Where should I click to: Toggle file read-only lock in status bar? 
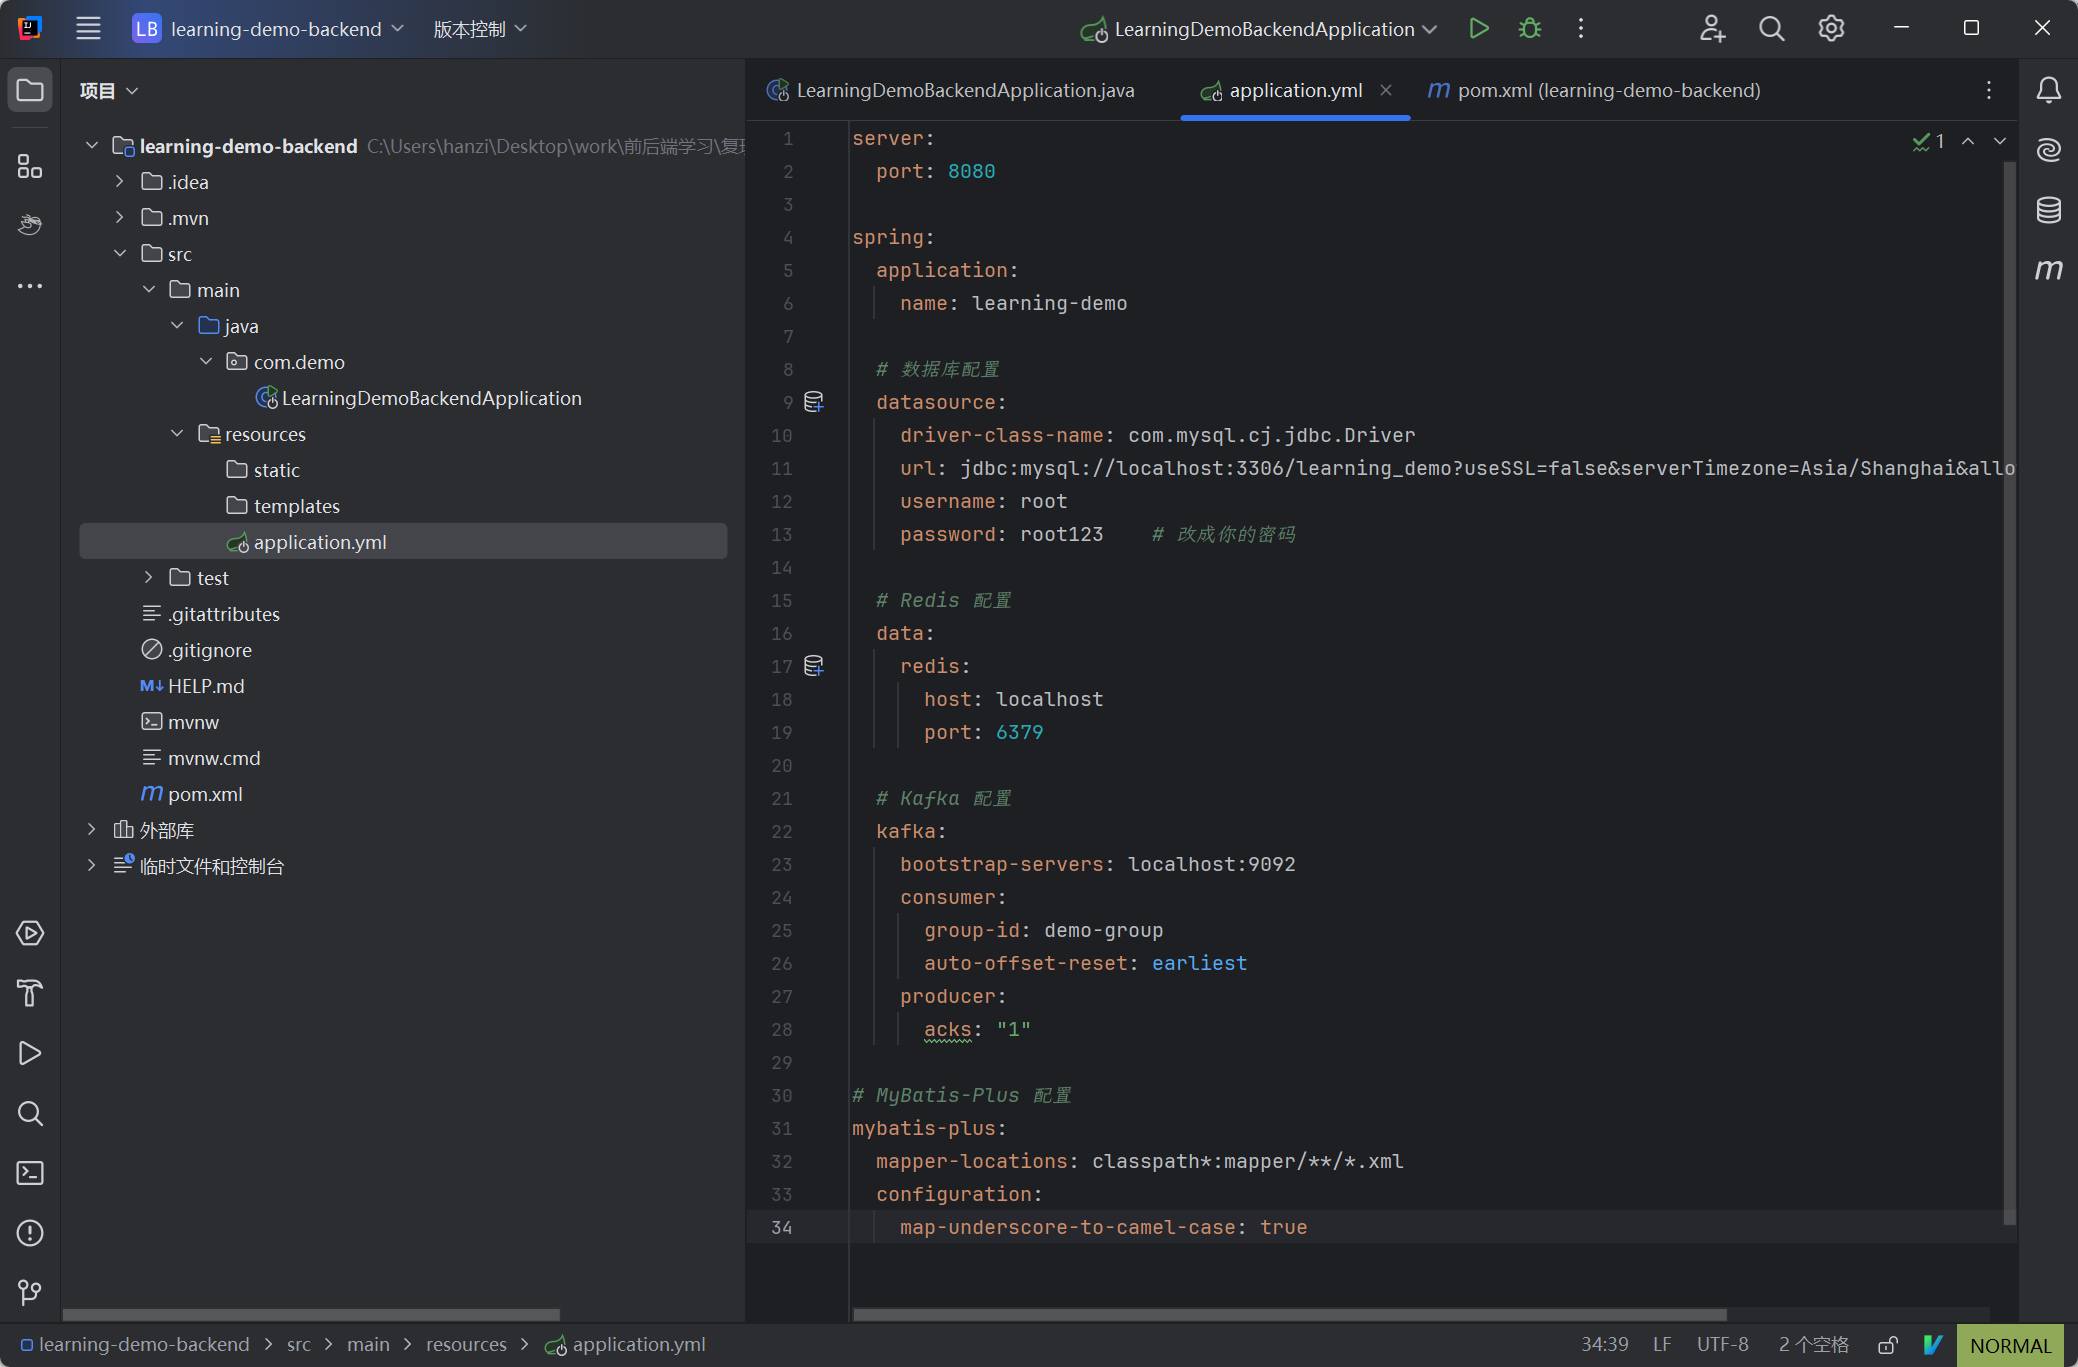(1887, 1345)
